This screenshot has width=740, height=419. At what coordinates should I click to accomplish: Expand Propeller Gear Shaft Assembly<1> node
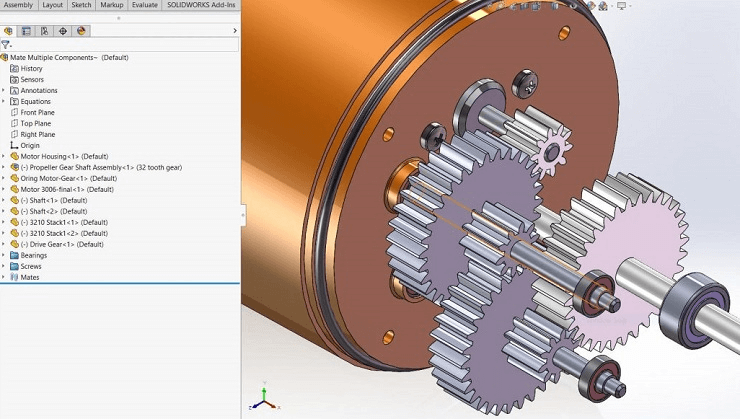[4, 167]
